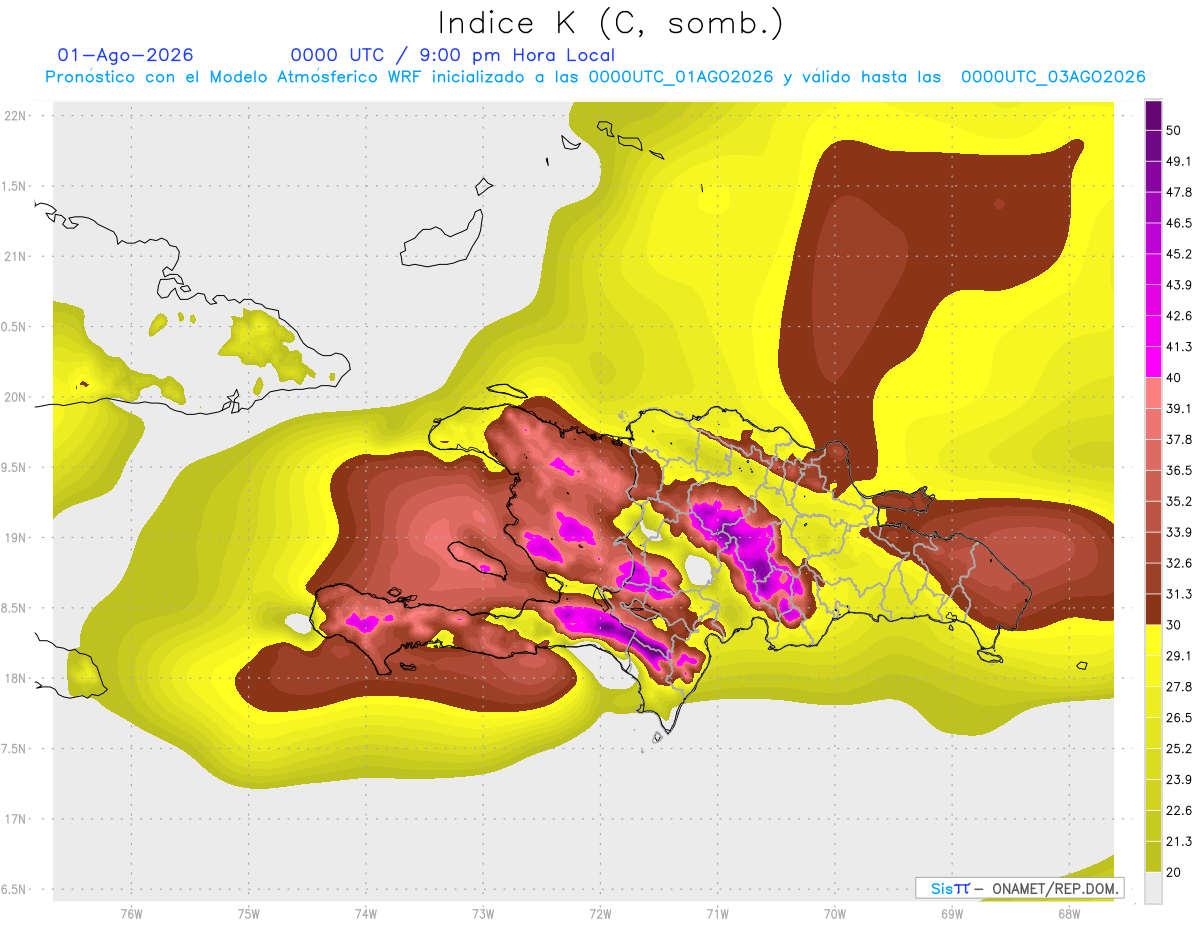Screen dimensions: 1200x927
Task: Click the longitude axis label '68W'
Action: click(1069, 914)
